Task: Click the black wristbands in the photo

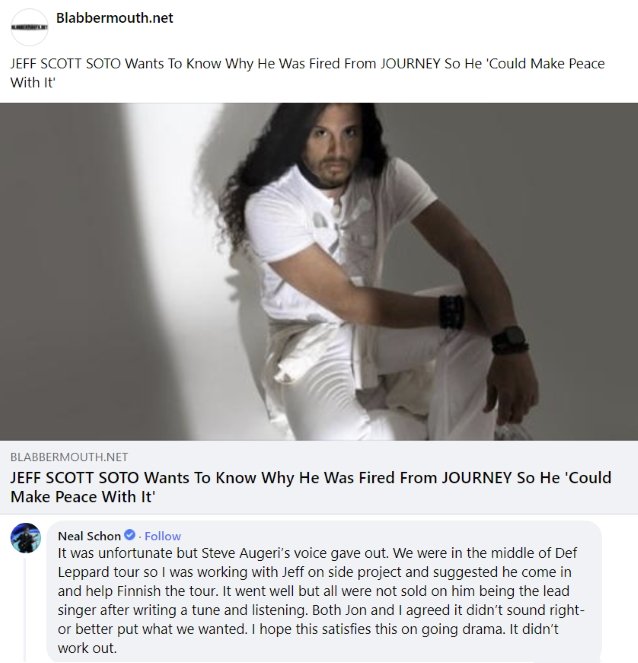Action: (x=452, y=312)
